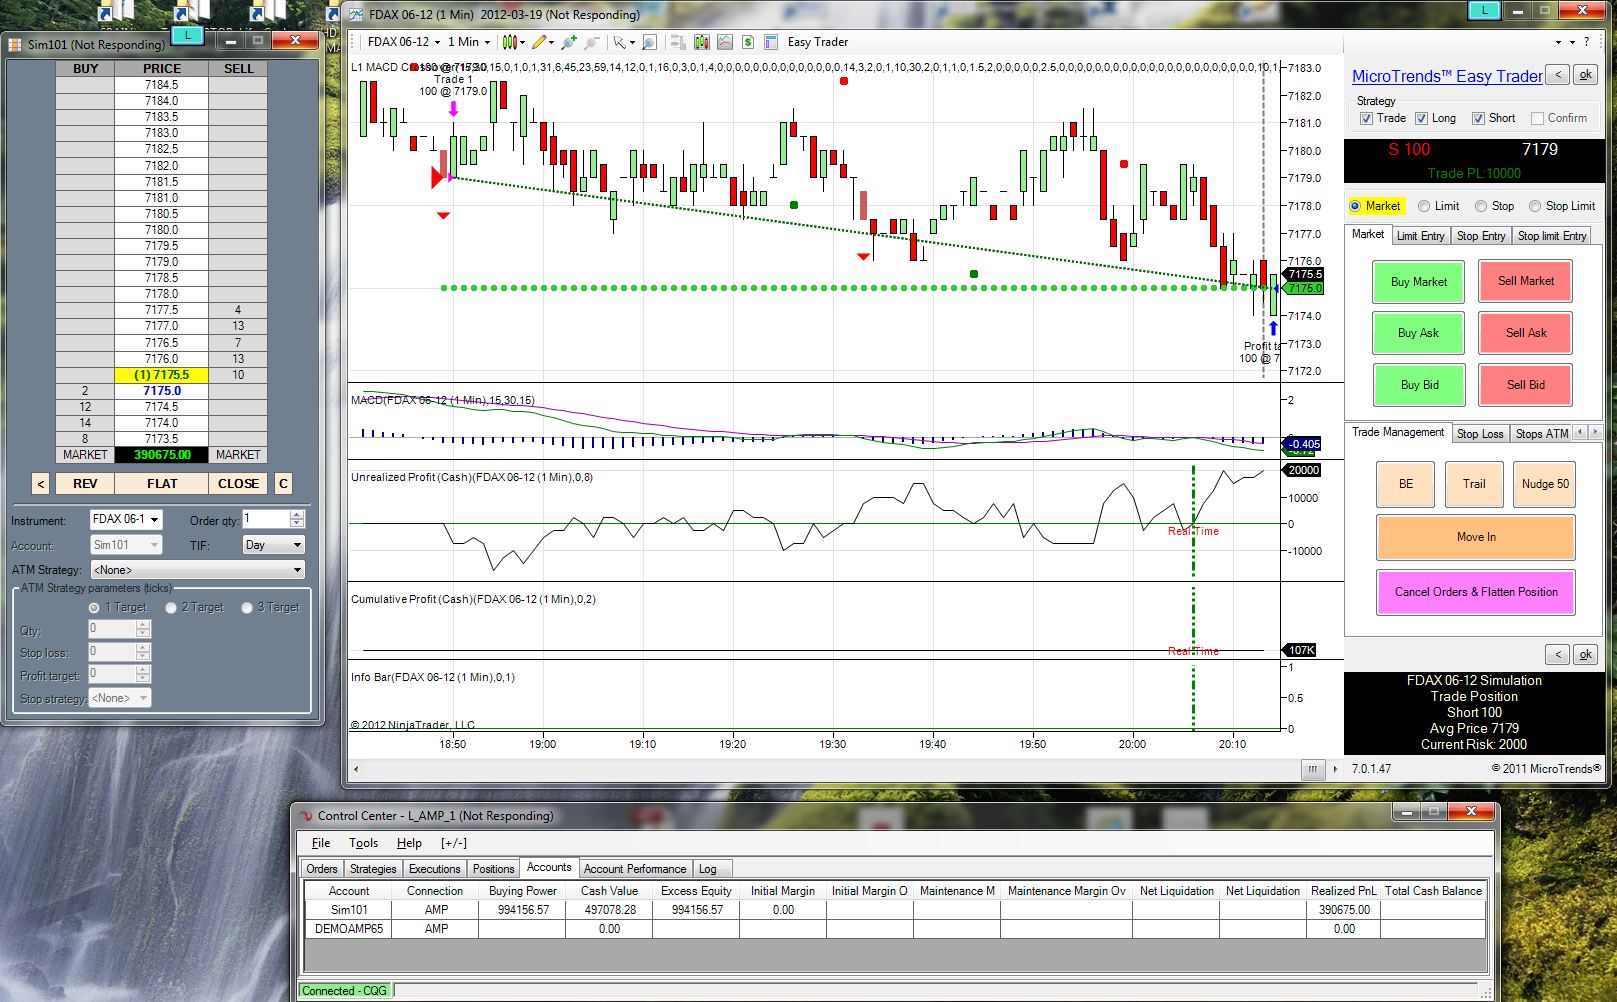Open the strategies dollar sign icon

(x=747, y=42)
